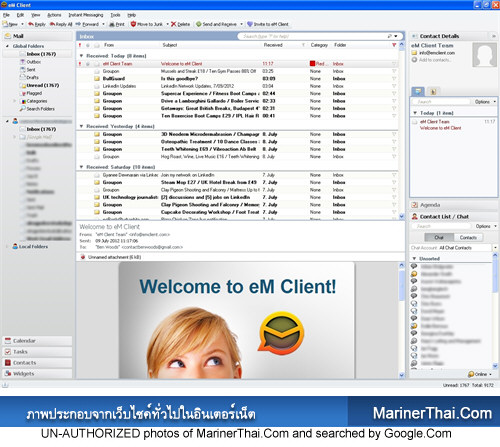The height and width of the screenshot is (447, 500).
Task: Collapse the Received: Saturday group
Action: click(81, 167)
